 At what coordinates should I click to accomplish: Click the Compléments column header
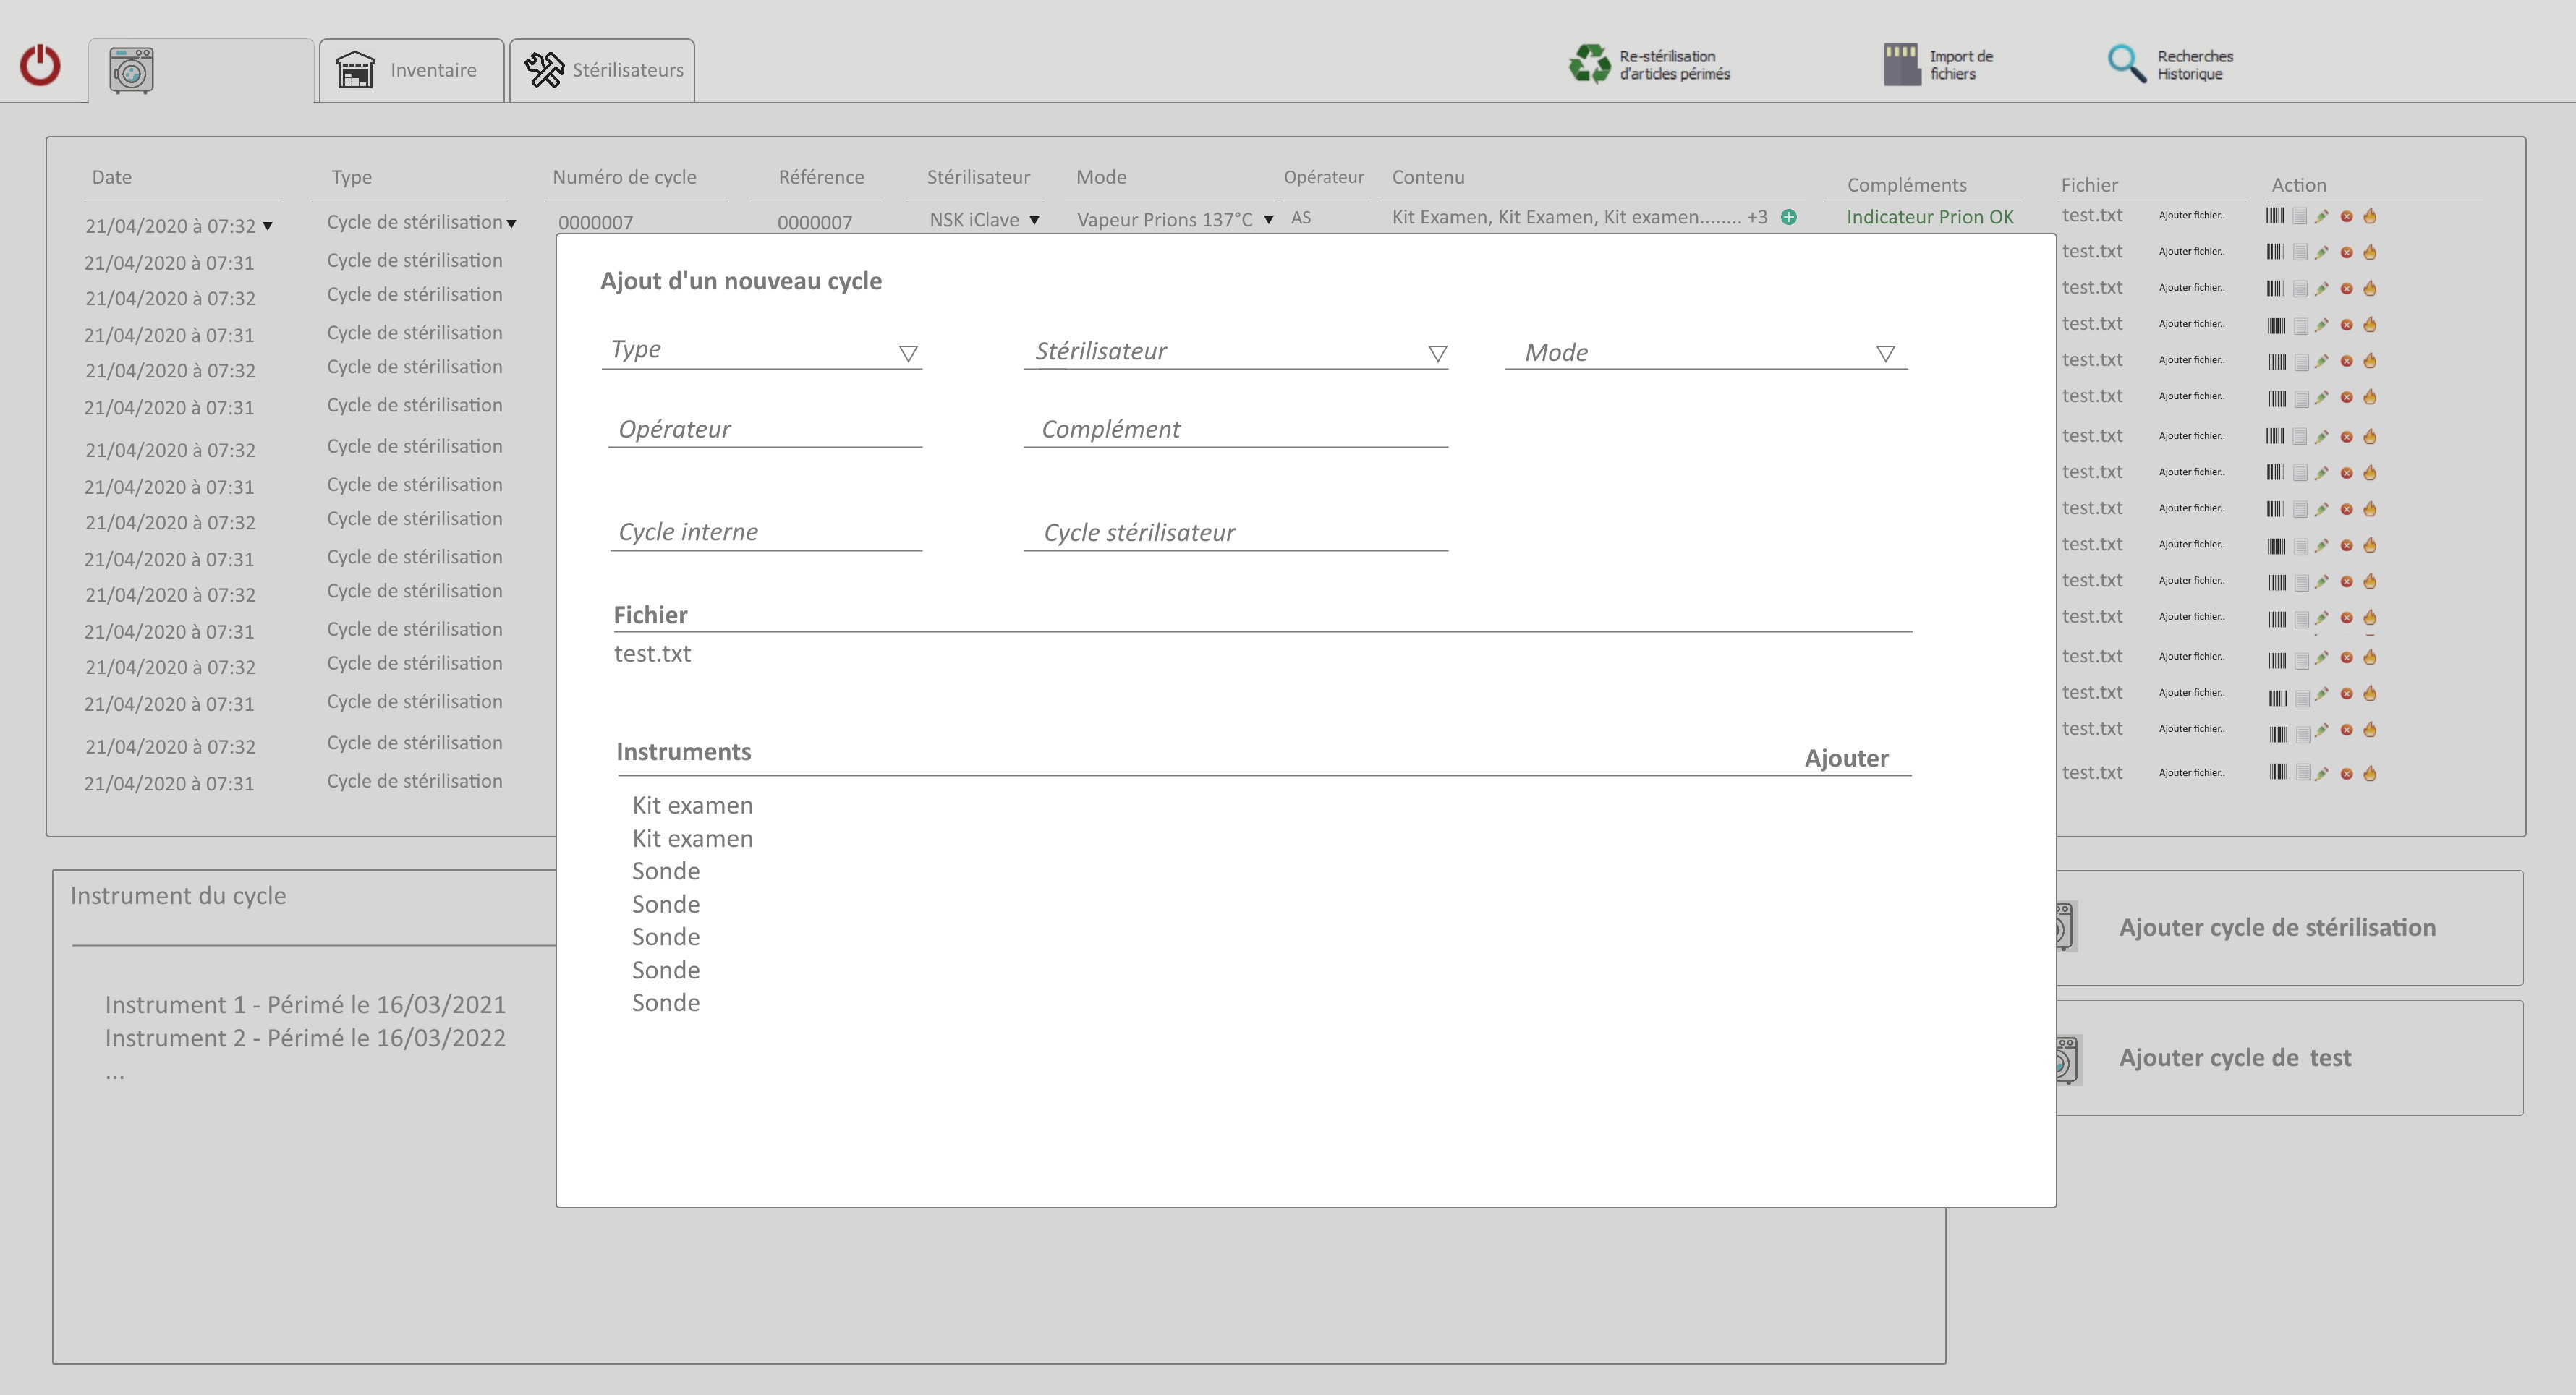tap(1906, 185)
